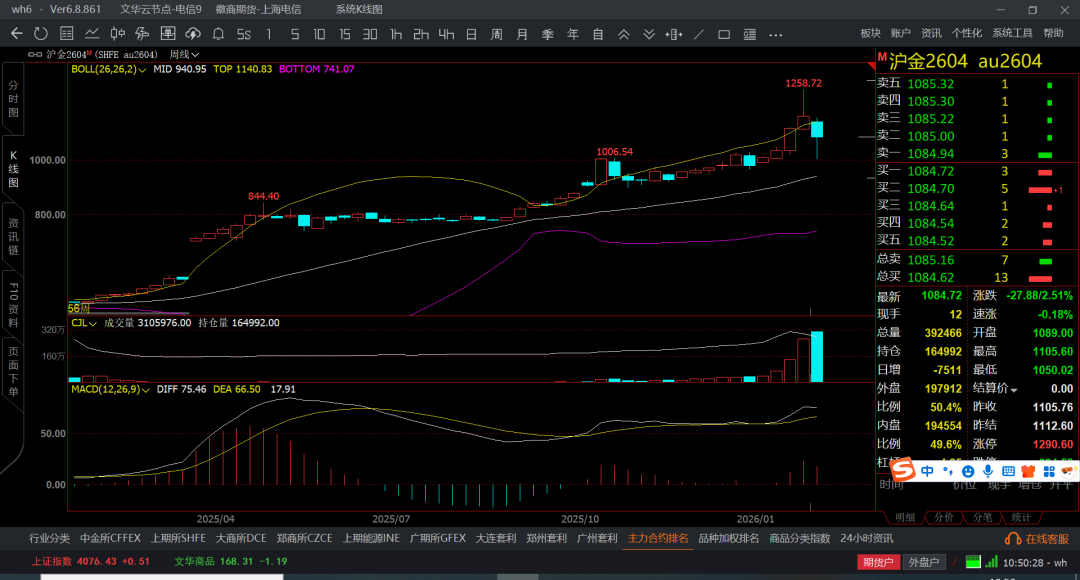
Task: Open the 主力合约排名 tab
Action: 658,539
